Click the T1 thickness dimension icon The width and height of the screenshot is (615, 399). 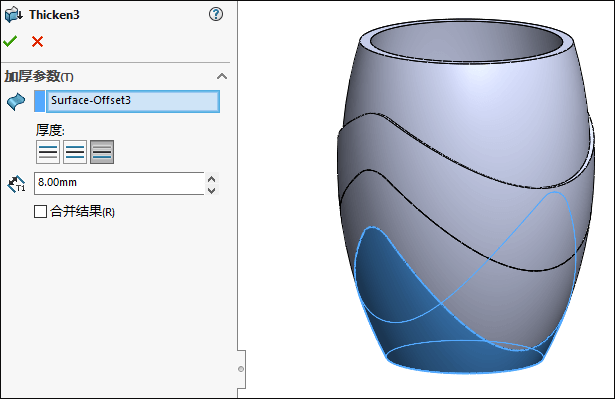pos(16,184)
